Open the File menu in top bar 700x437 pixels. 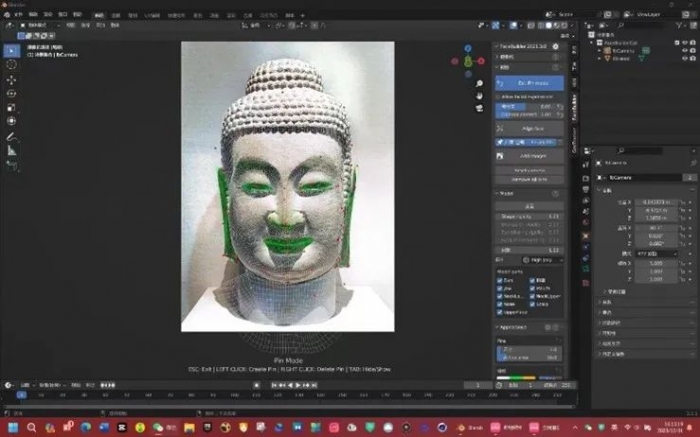click(18, 16)
